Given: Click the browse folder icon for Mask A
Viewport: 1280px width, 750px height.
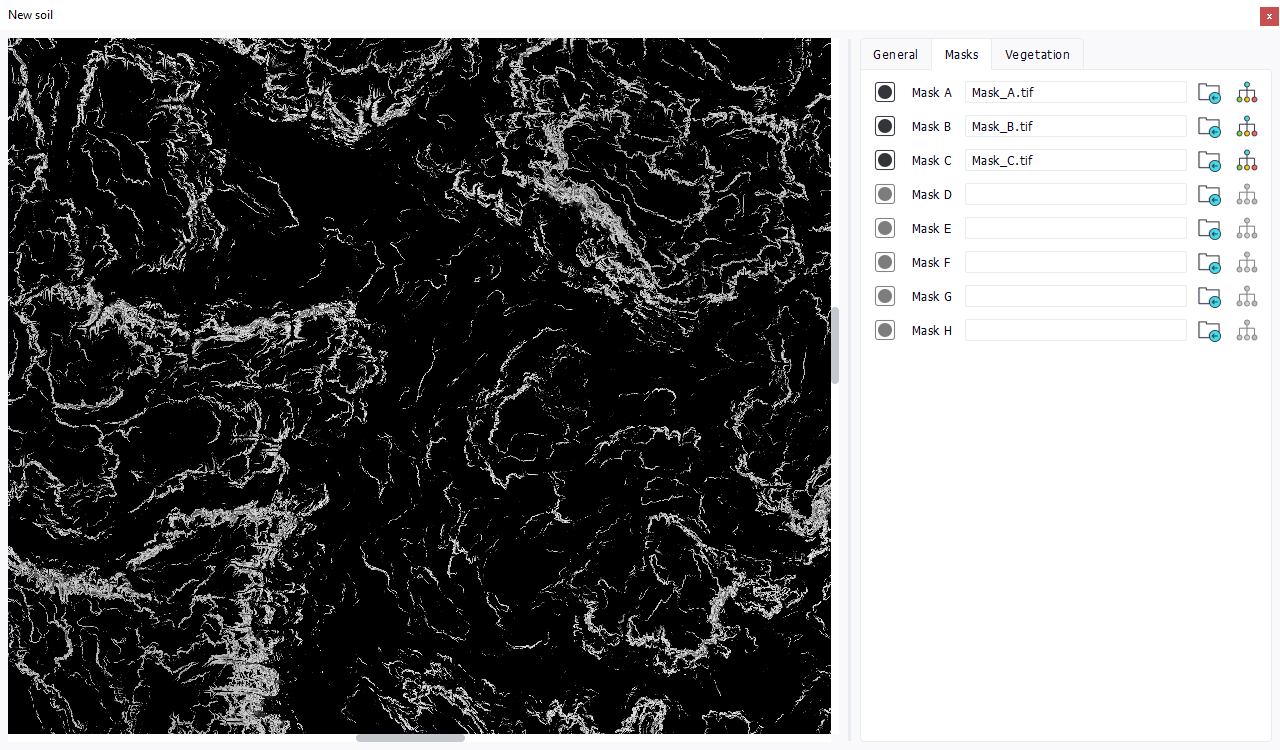Looking at the screenshot, I should click(x=1209, y=93).
